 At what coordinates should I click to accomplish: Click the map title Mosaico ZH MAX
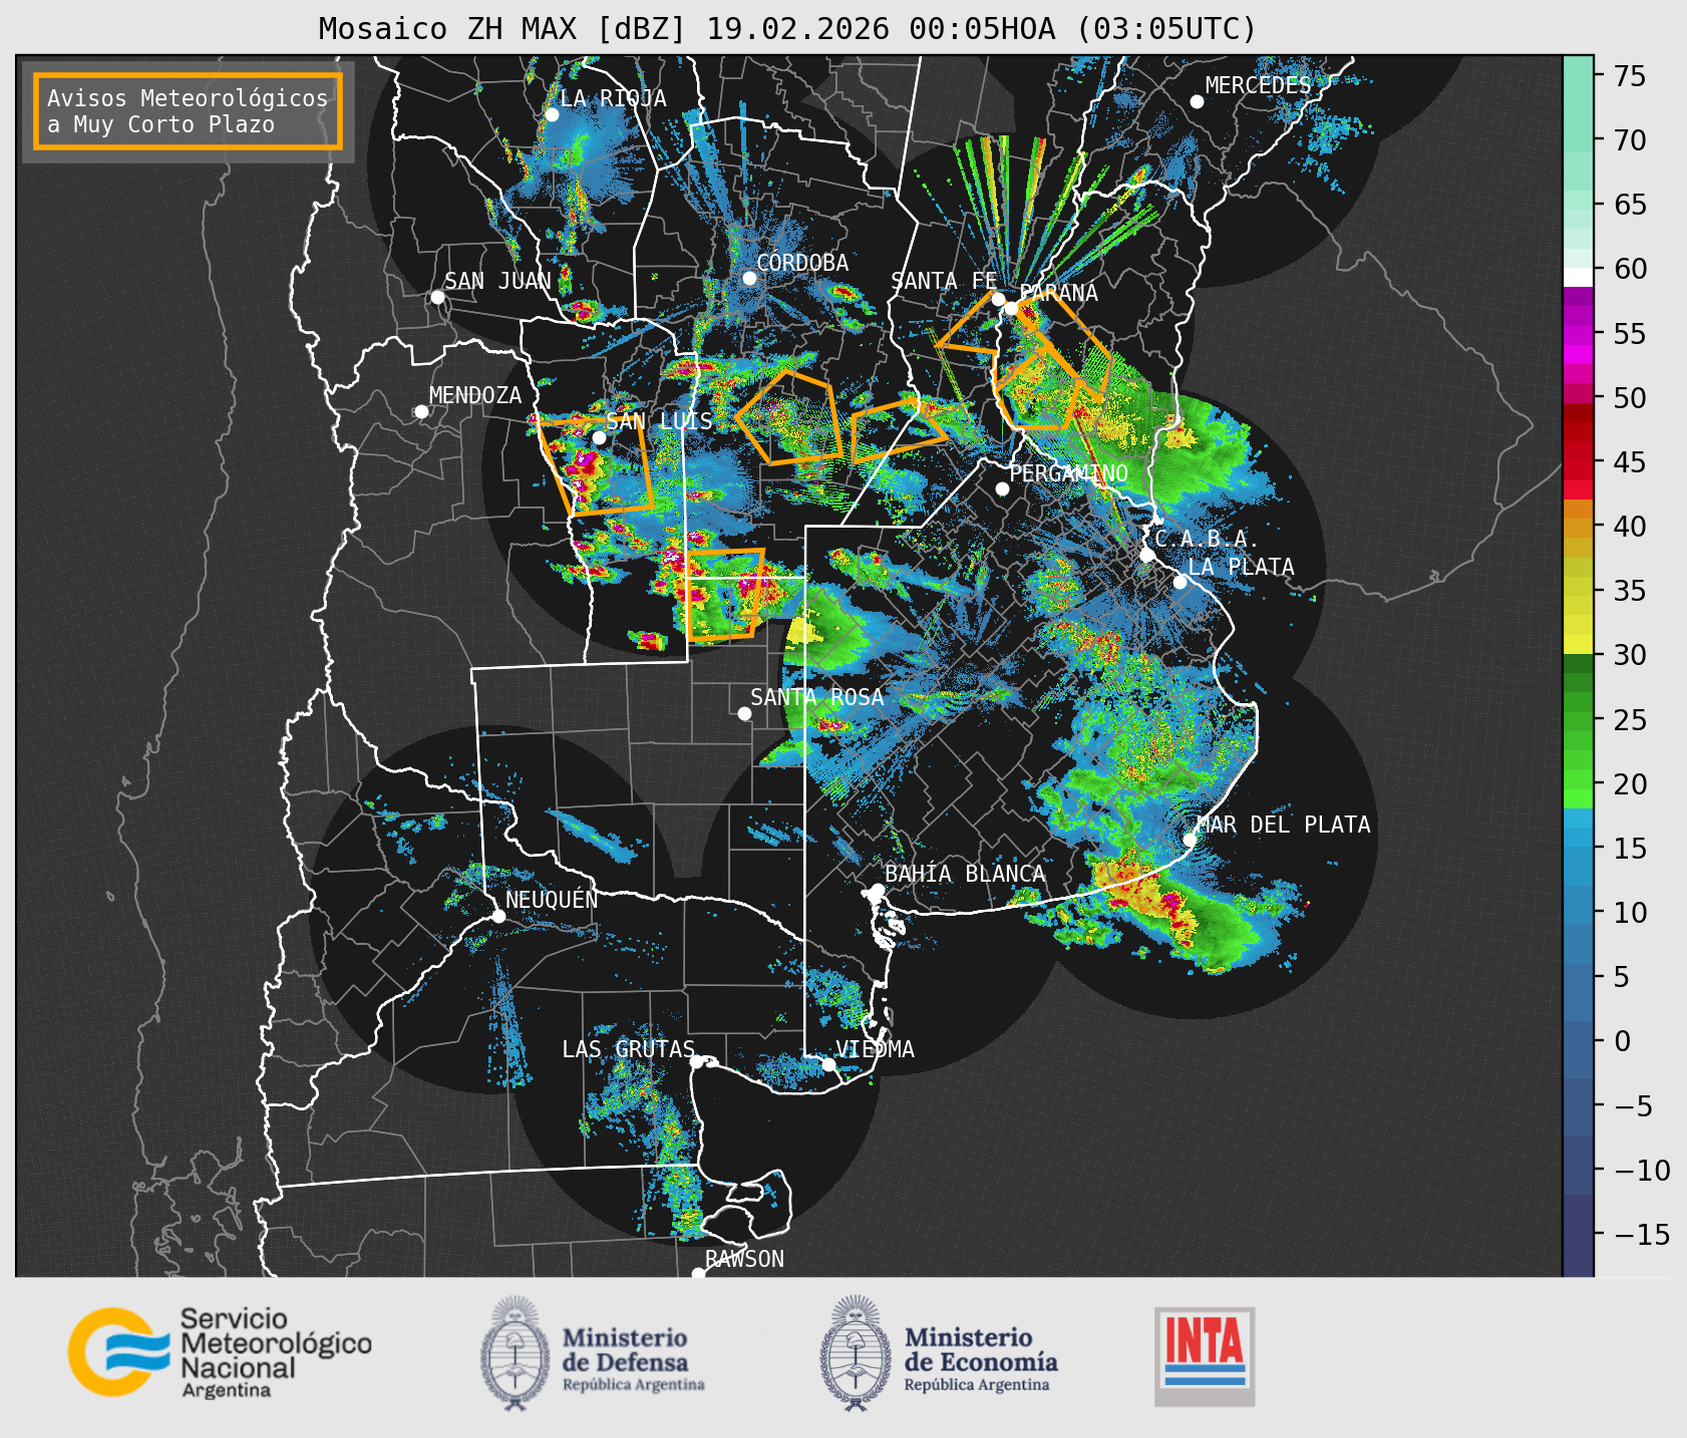click(787, 28)
